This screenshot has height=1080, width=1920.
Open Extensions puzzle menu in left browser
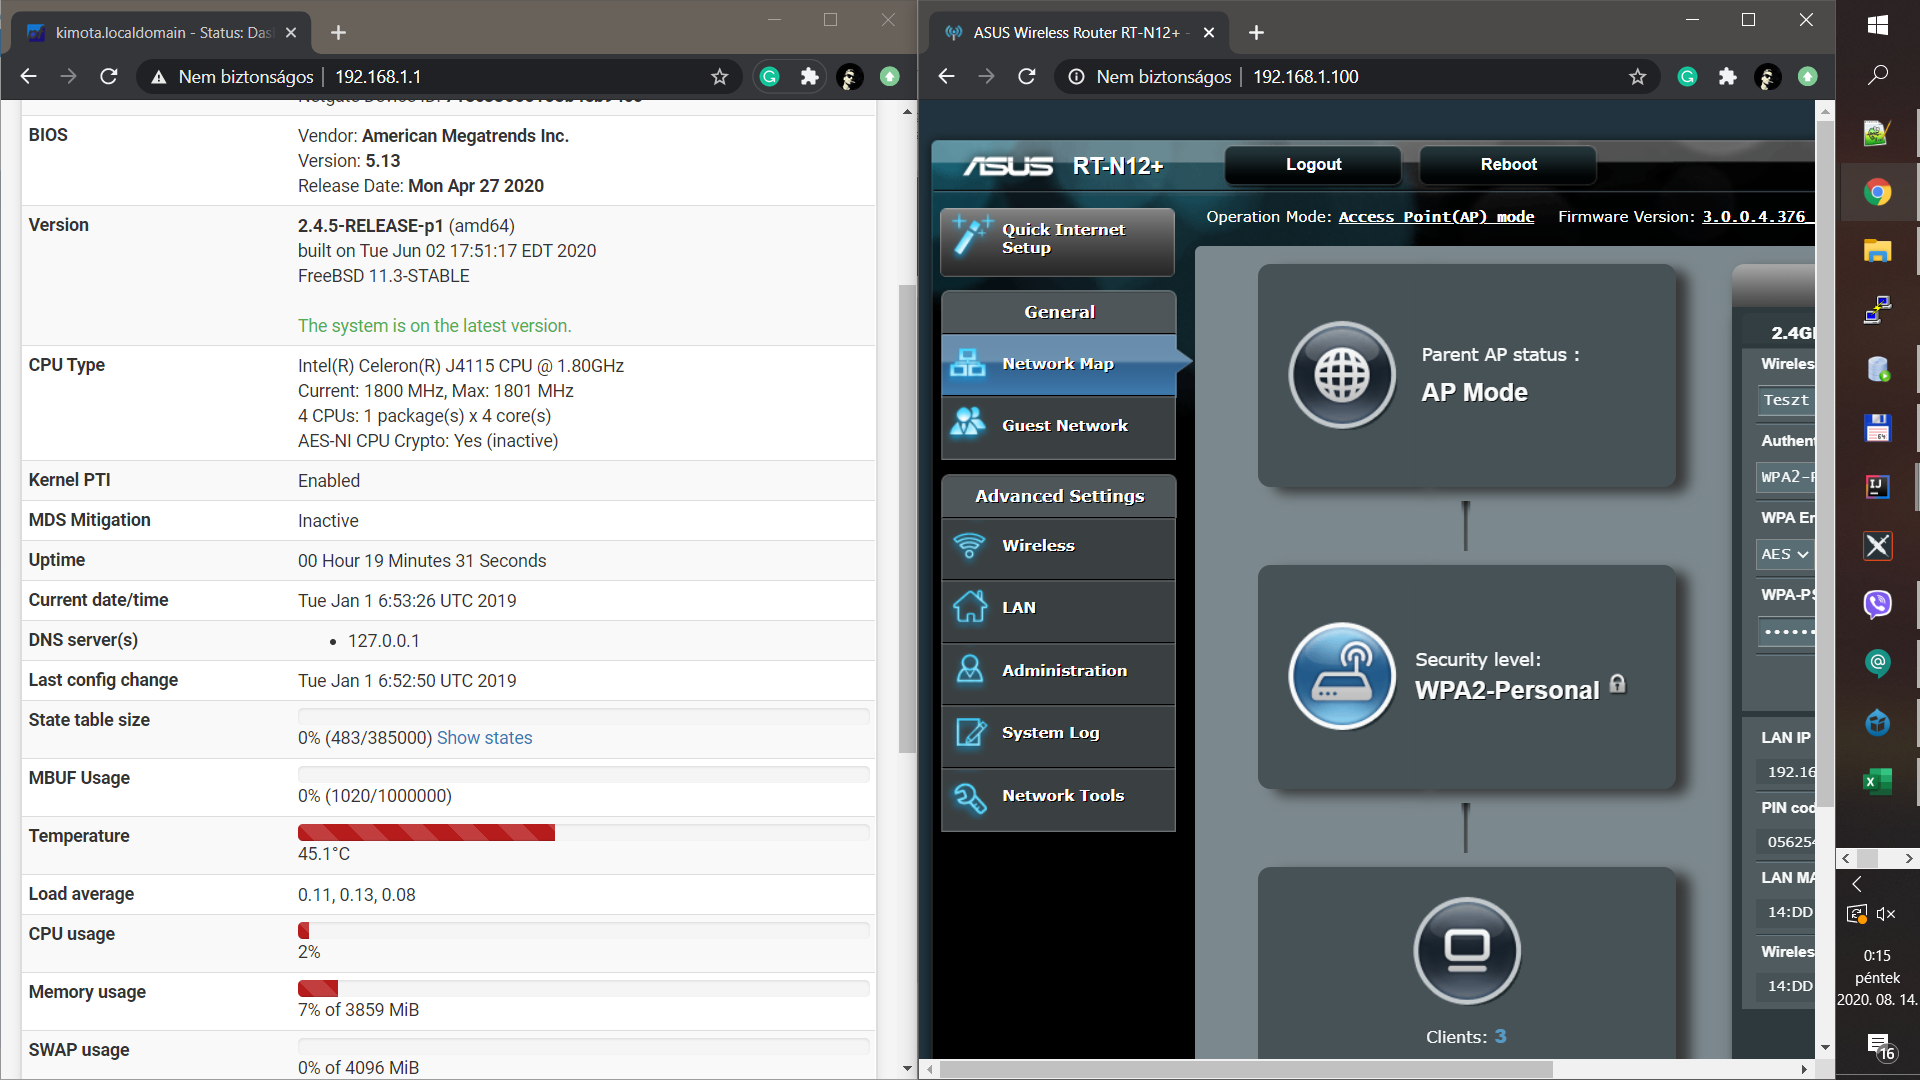coord(809,77)
